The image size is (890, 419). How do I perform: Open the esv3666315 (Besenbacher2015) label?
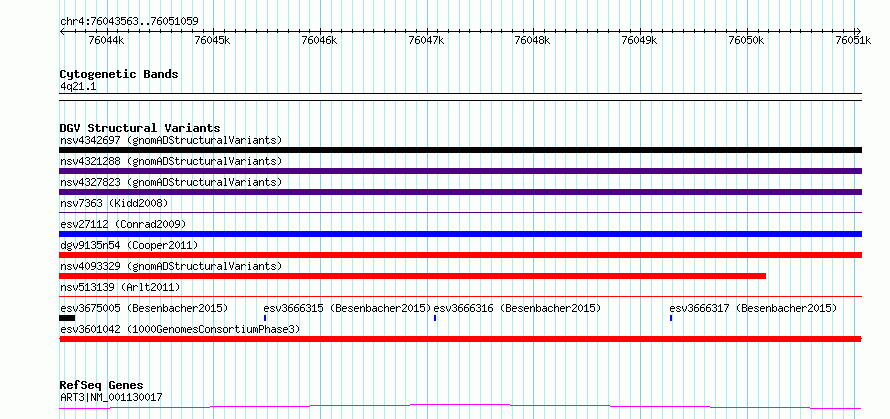(347, 308)
